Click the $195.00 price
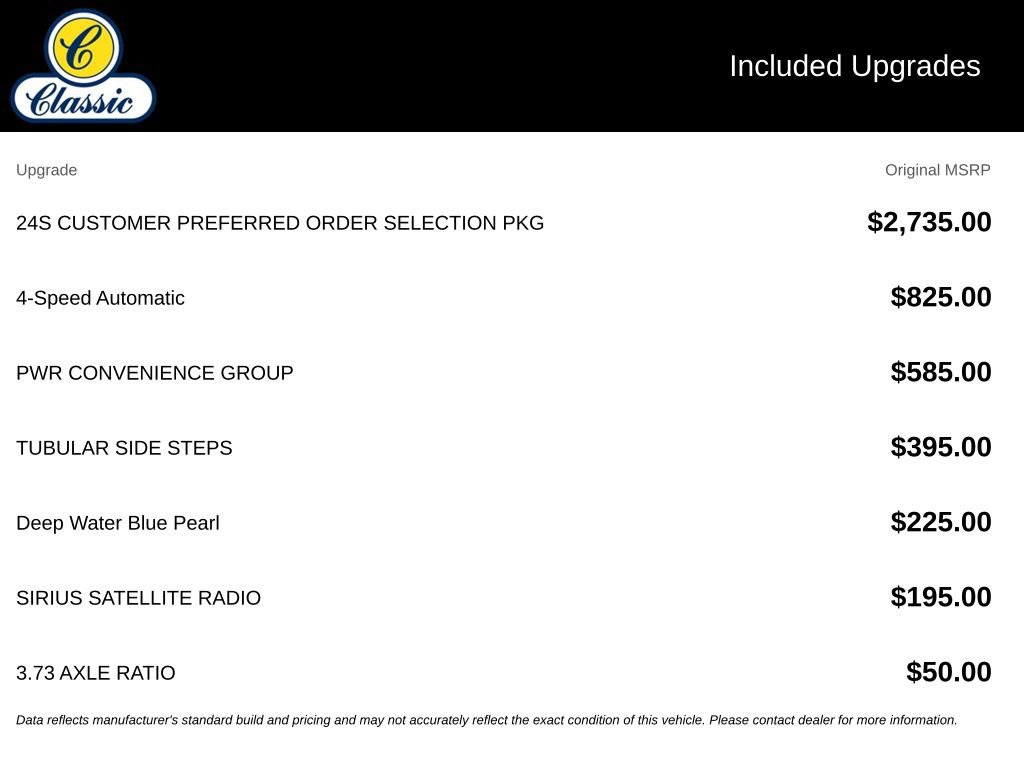 click(940, 598)
